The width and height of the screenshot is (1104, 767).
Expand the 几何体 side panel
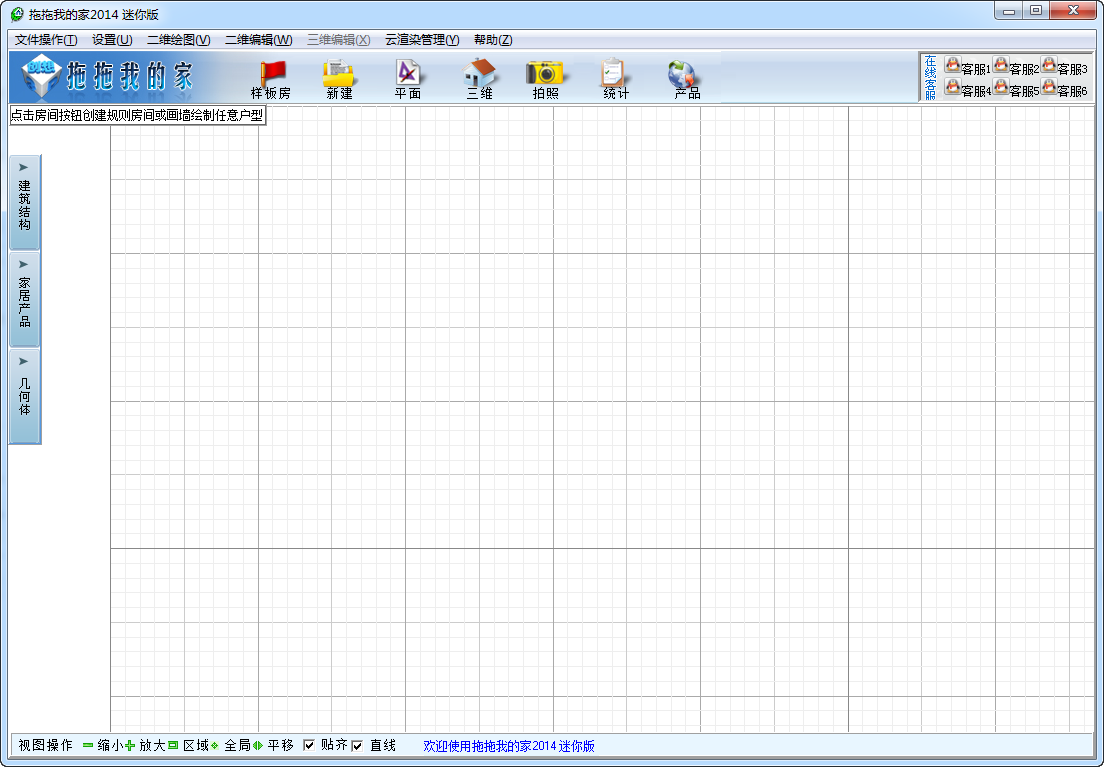pos(25,396)
